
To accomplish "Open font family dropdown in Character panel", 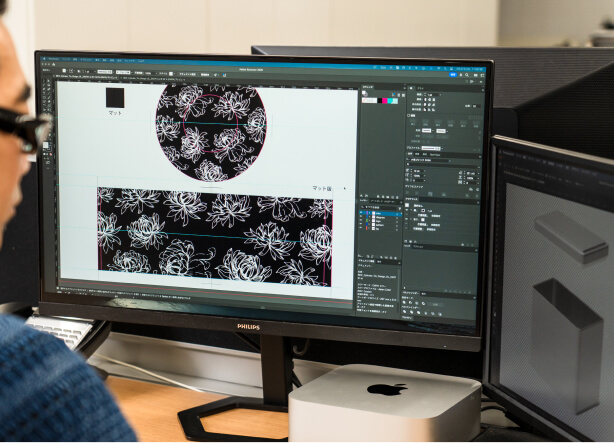I will click(x=450, y=161).
